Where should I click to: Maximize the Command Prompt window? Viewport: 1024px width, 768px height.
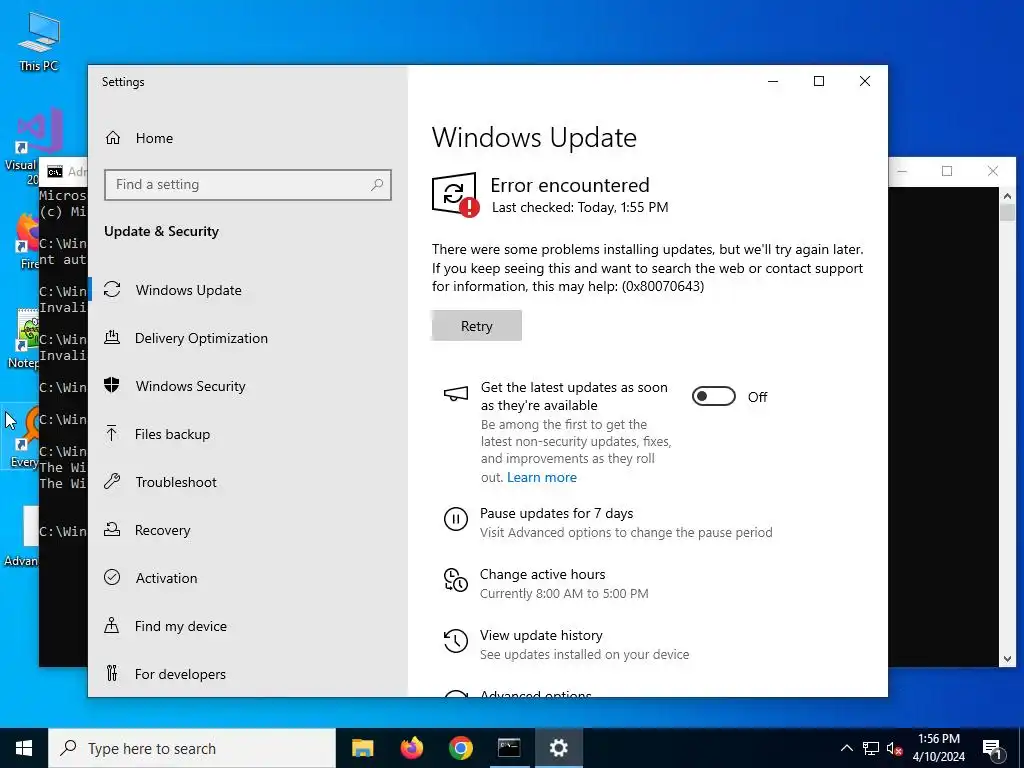click(x=947, y=171)
